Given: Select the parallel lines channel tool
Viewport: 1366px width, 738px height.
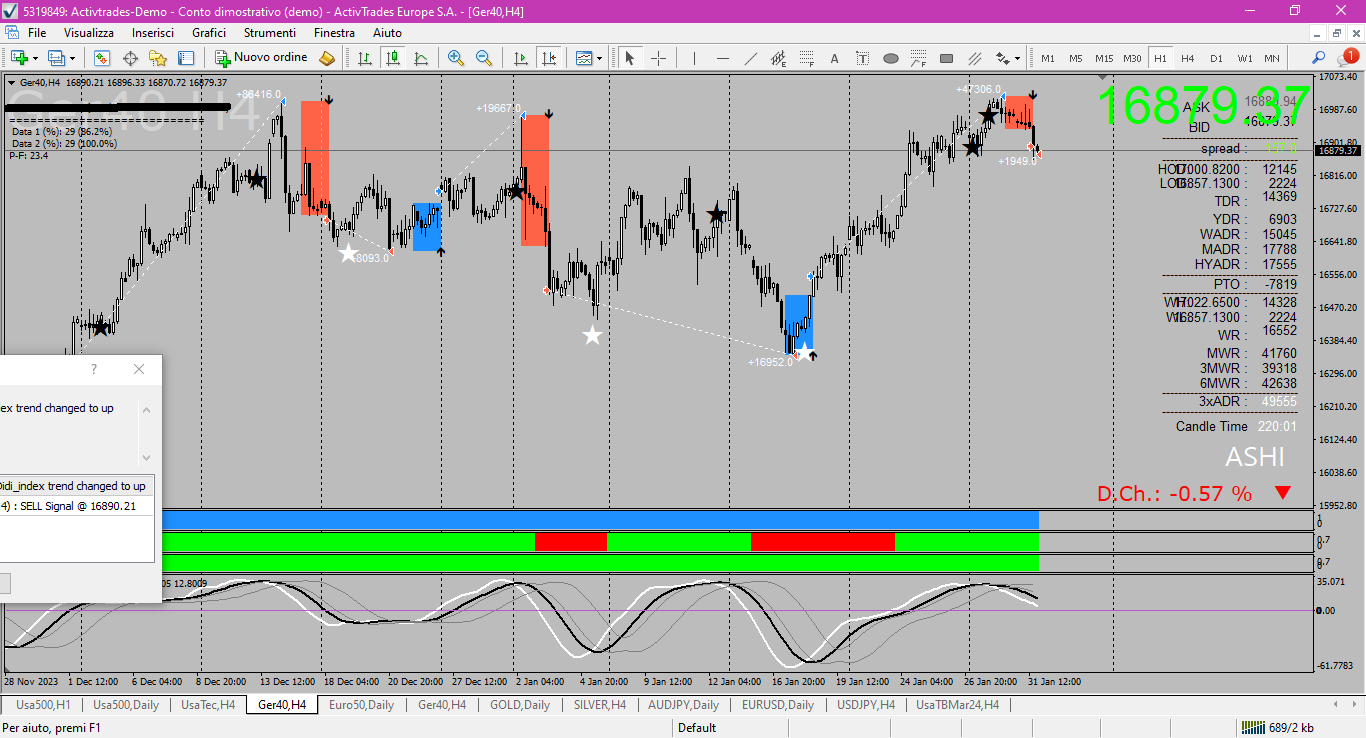Looking at the screenshot, I should click(x=974, y=58).
